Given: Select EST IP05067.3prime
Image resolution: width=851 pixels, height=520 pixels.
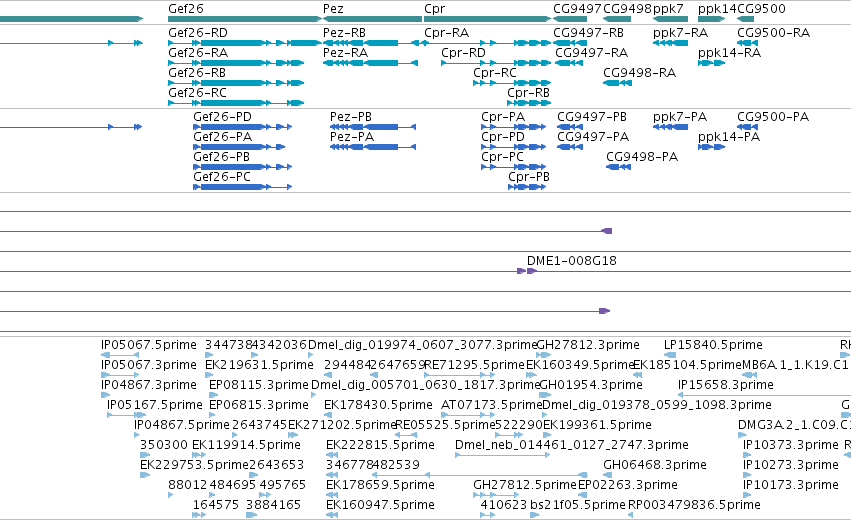Looking at the screenshot, I should 120,375.
